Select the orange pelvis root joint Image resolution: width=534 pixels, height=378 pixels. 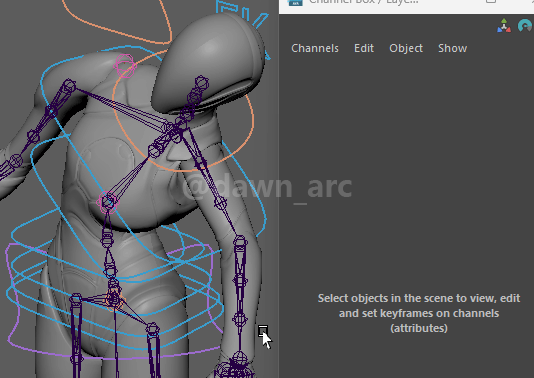click(x=114, y=300)
